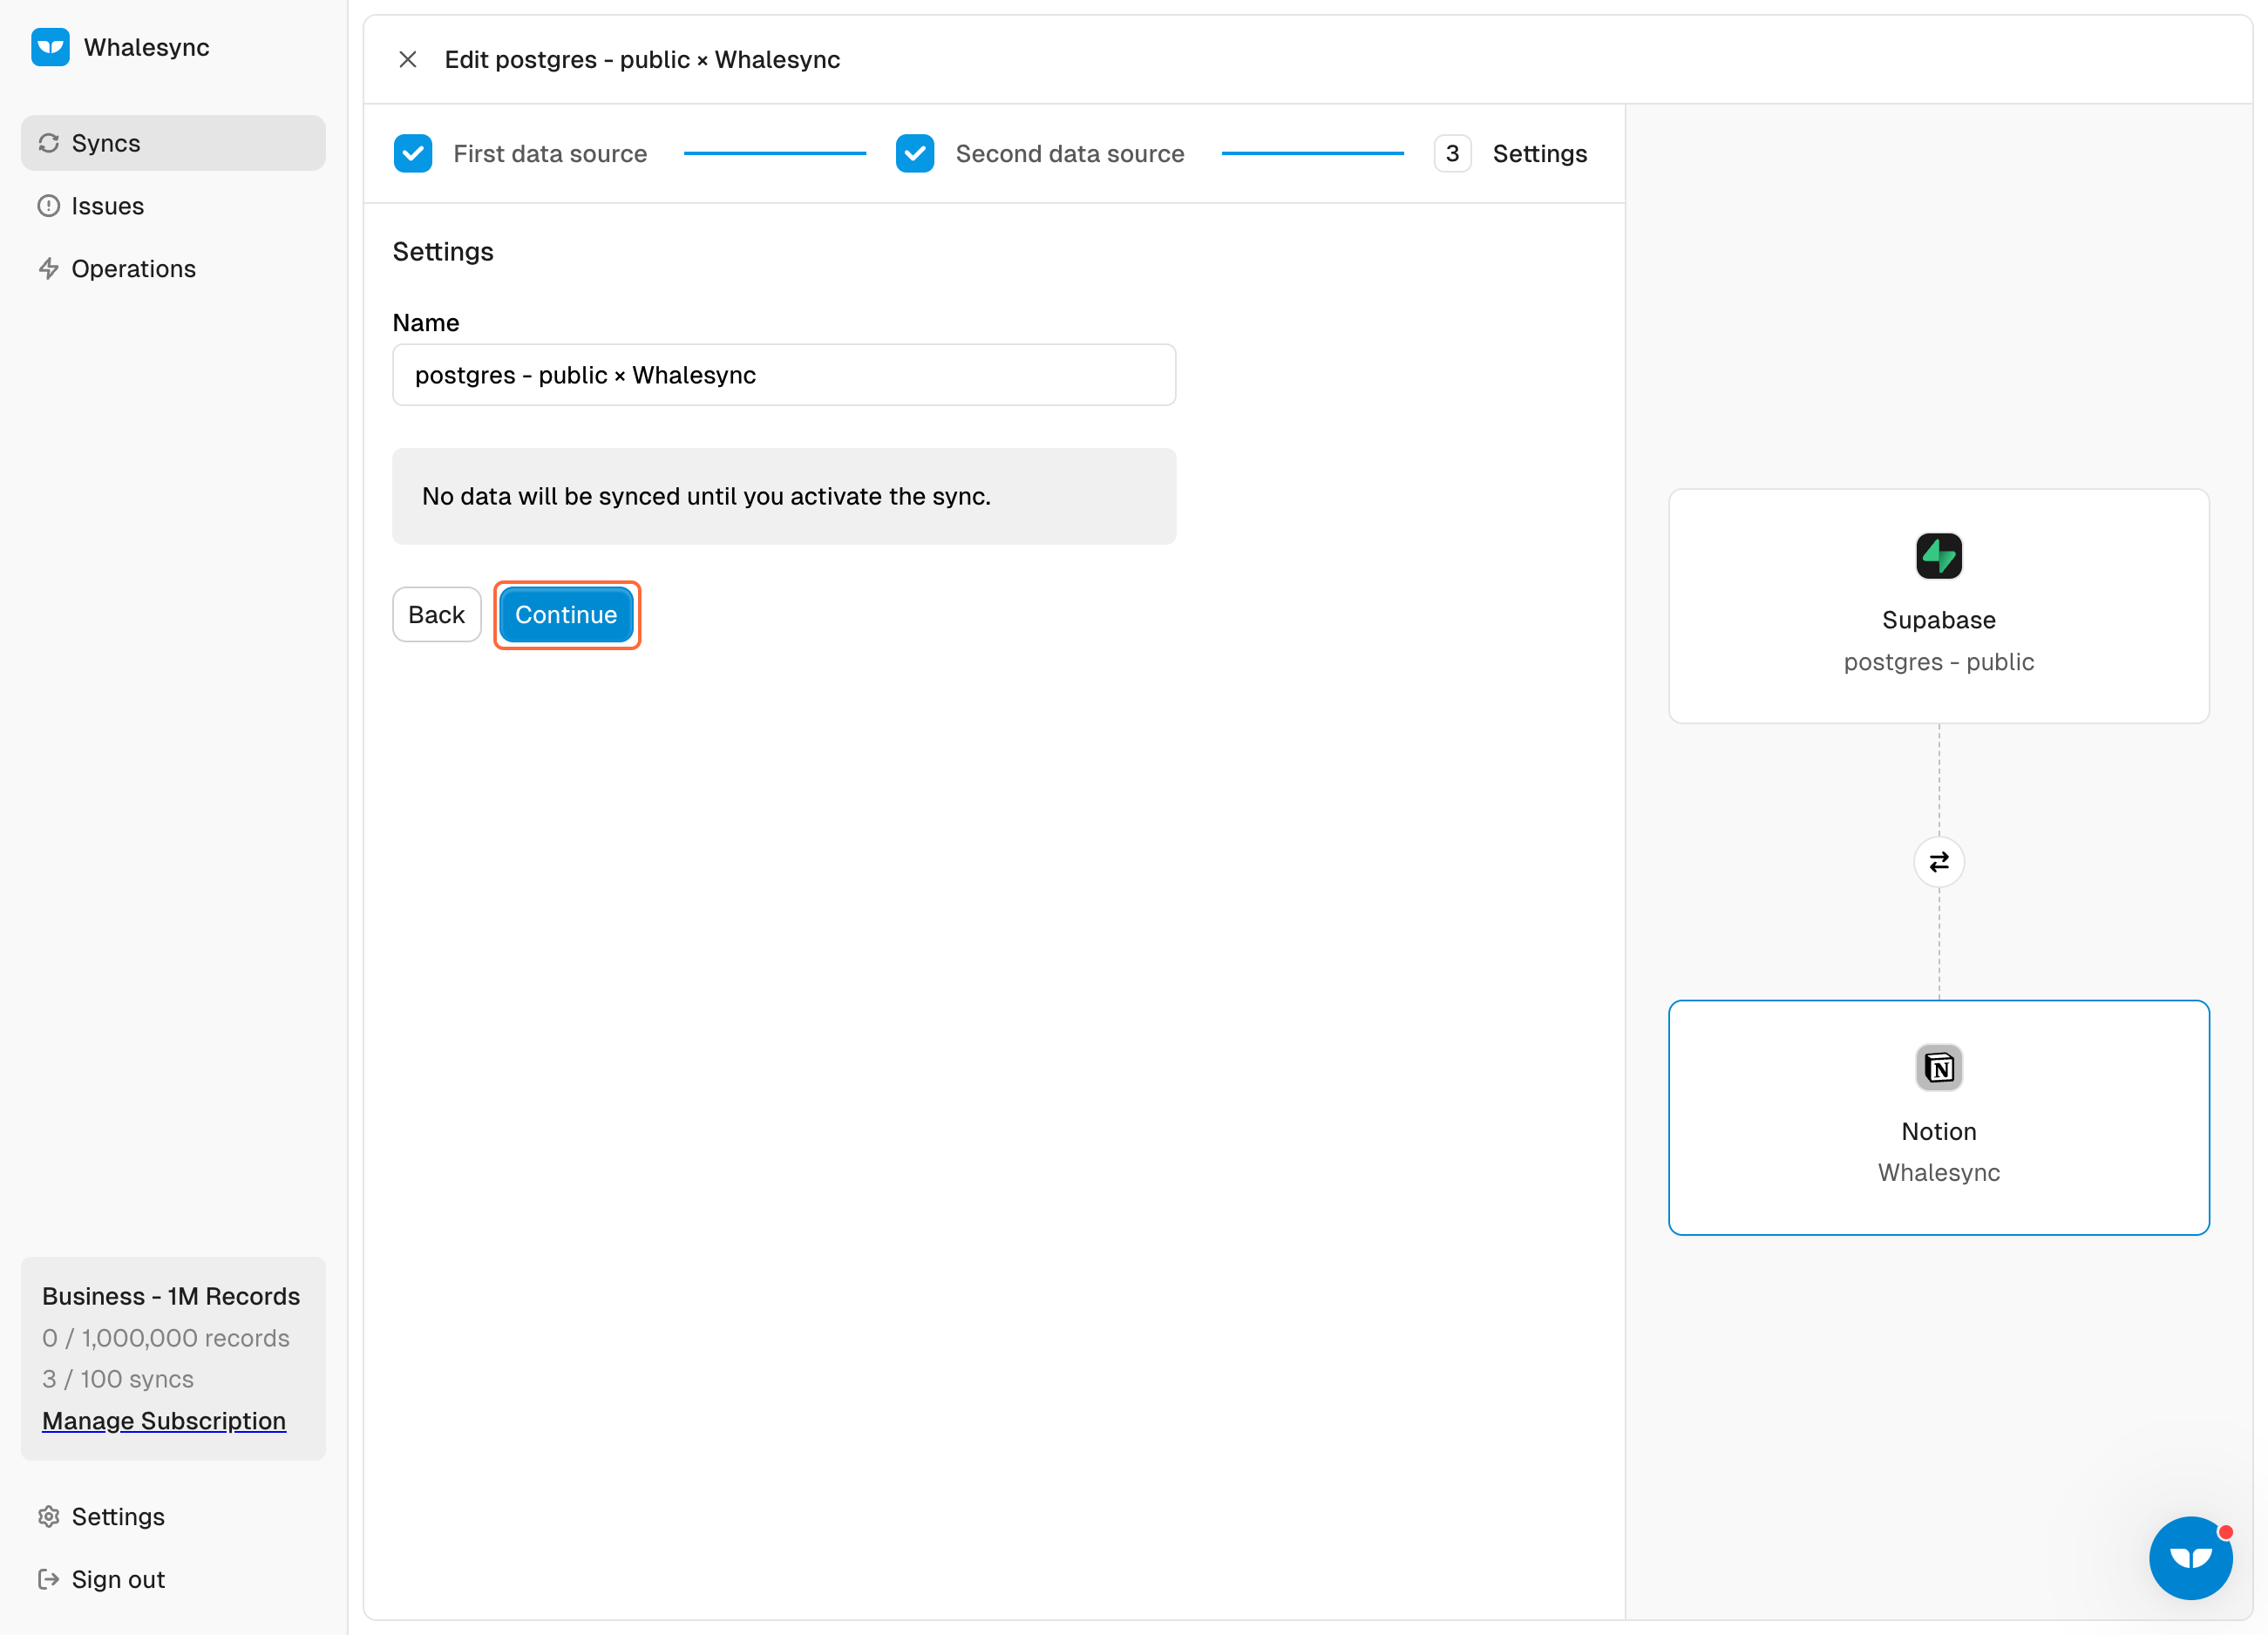The height and width of the screenshot is (1635, 2268).
Task: Click the Continue button
Action: 566,615
